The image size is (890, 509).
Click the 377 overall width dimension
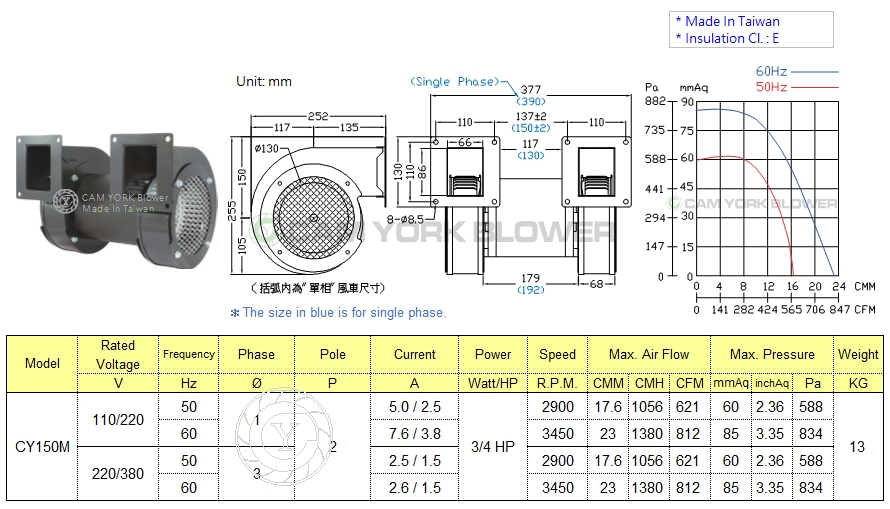pos(531,90)
